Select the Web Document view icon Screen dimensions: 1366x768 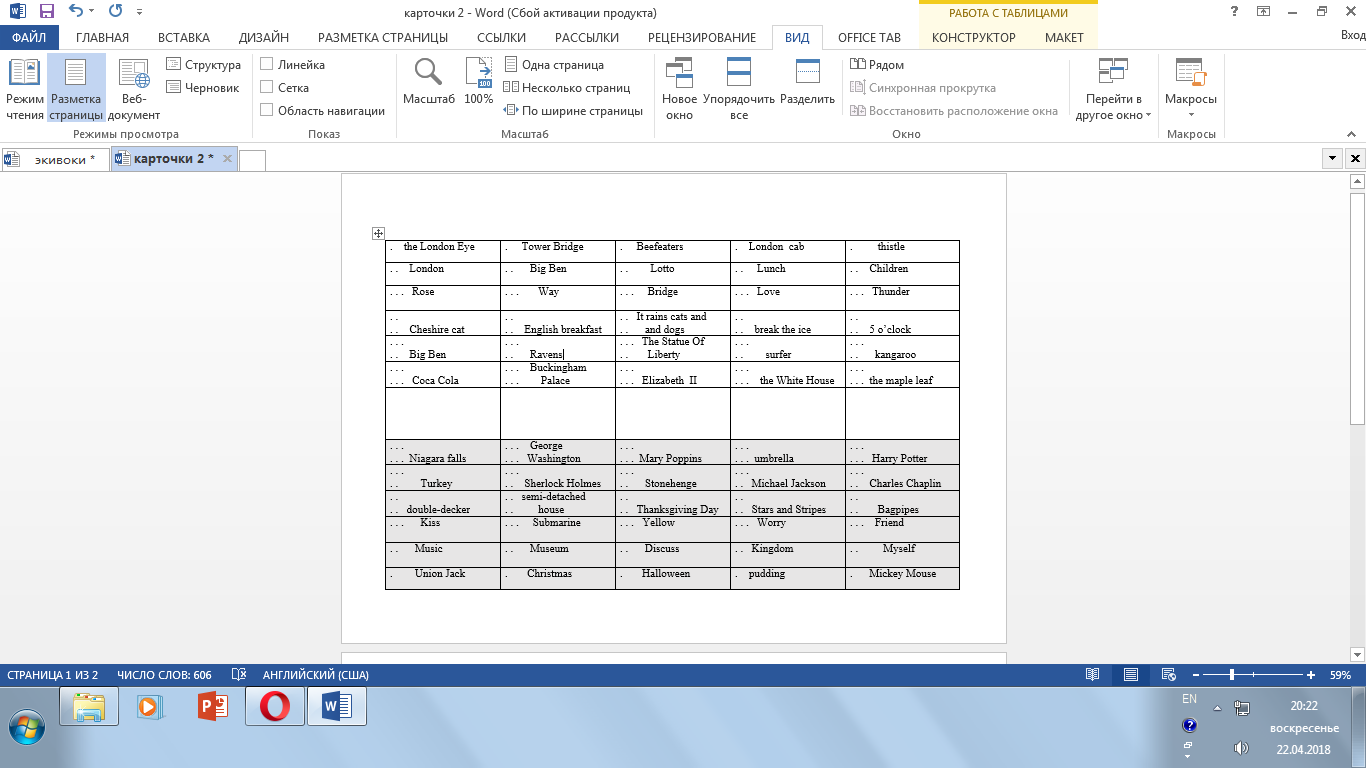[x=133, y=88]
